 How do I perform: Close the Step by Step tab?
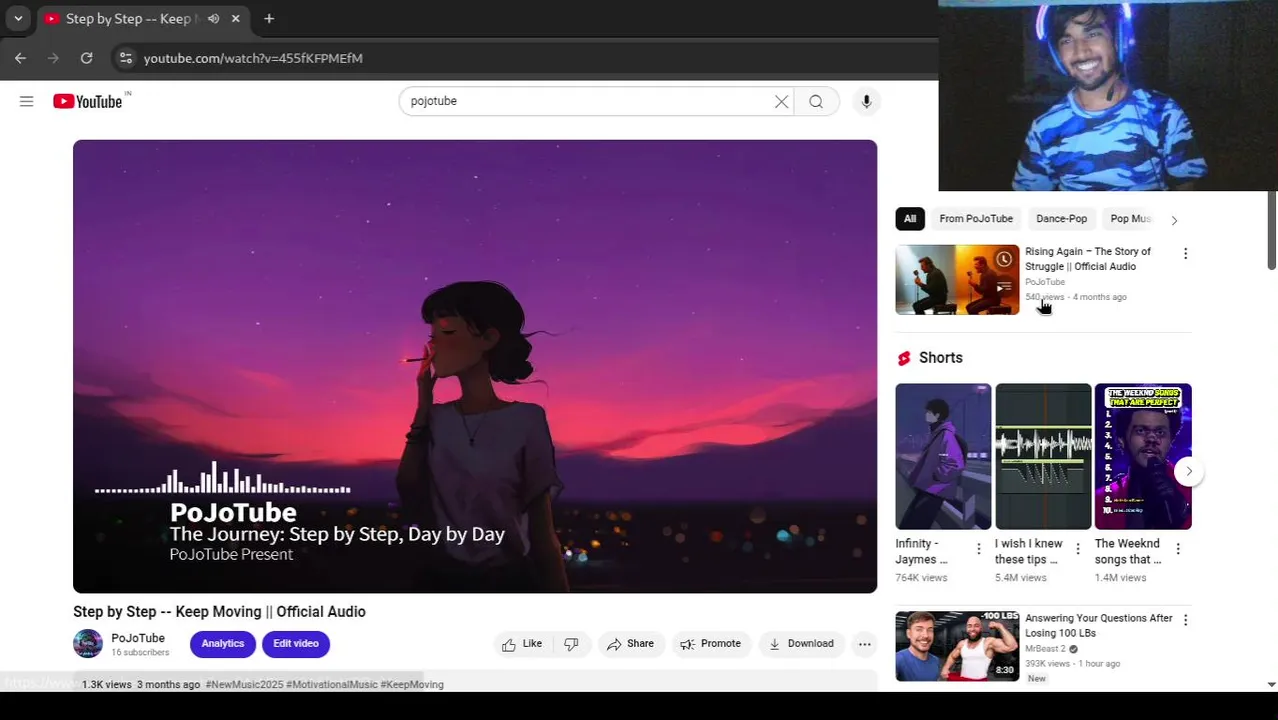235,18
